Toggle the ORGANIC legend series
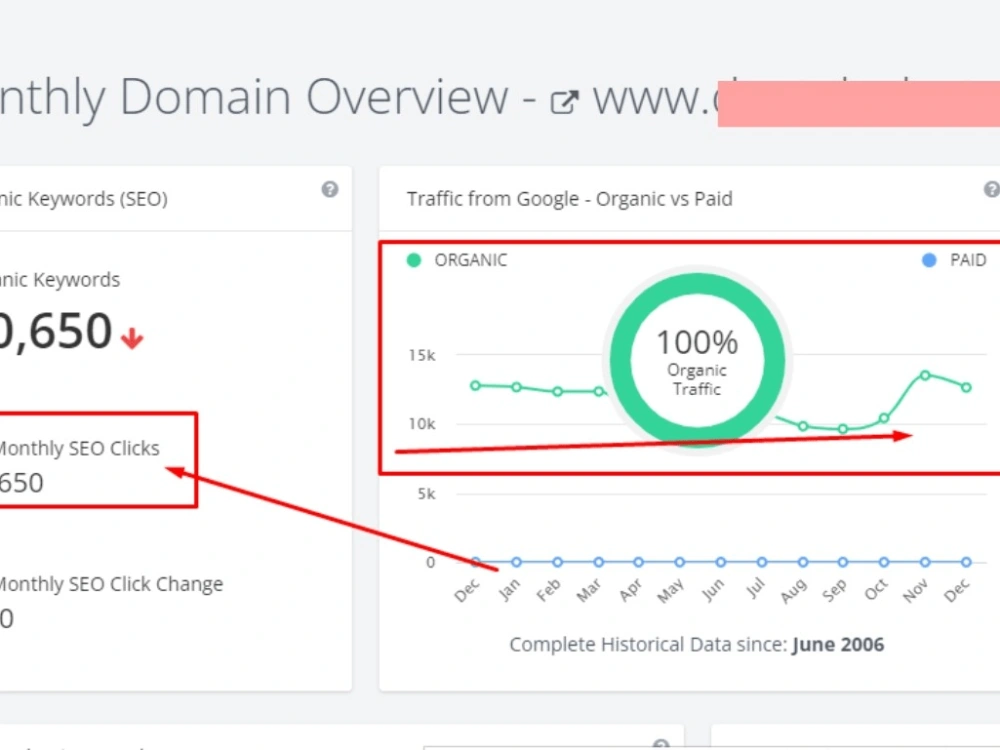 pos(457,260)
